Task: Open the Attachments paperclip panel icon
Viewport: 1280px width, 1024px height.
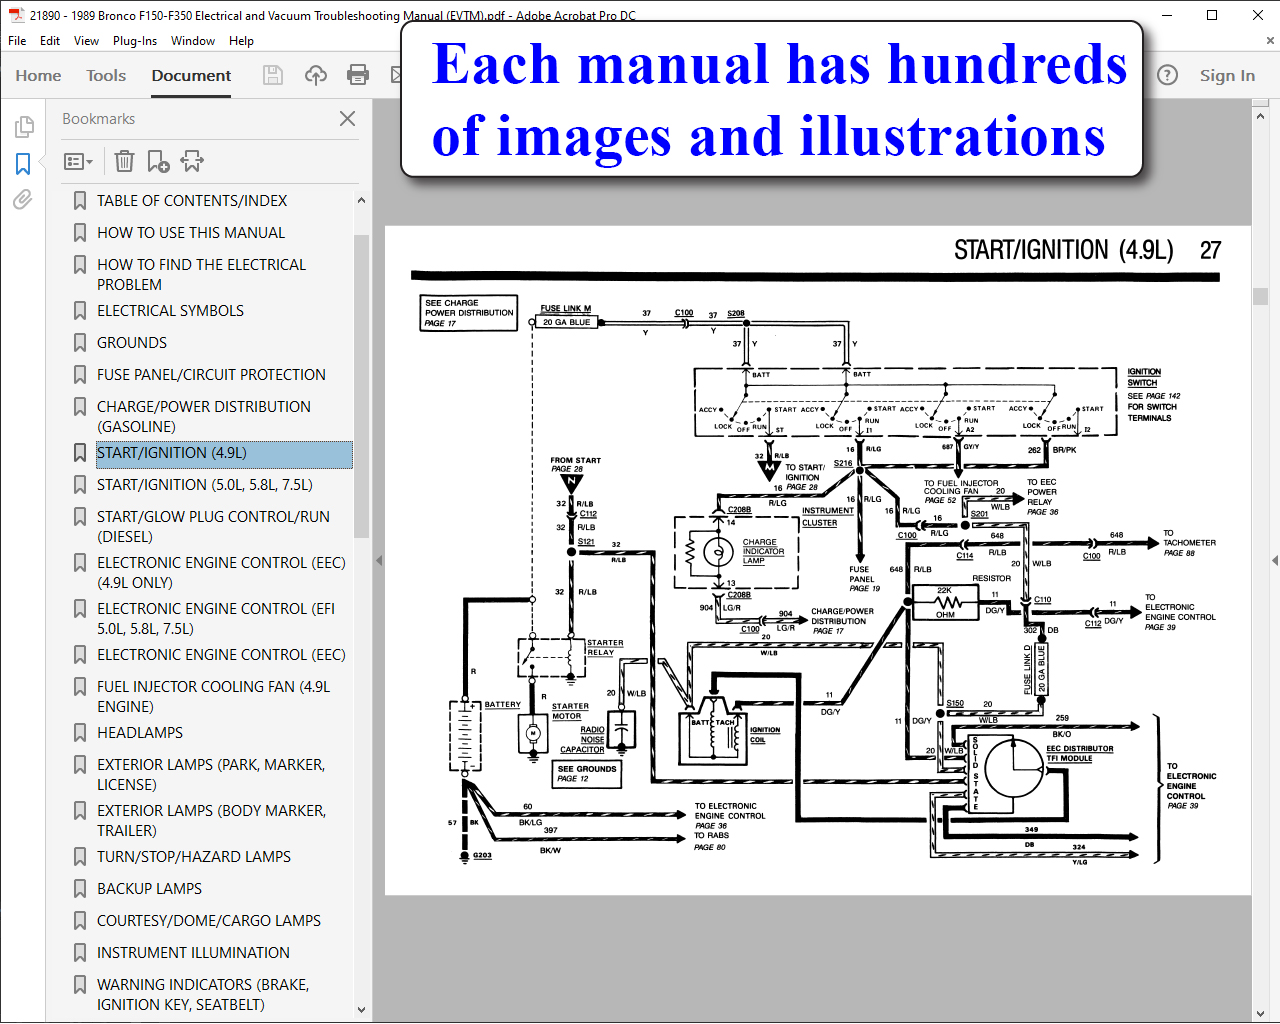Action: tap(22, 200)
